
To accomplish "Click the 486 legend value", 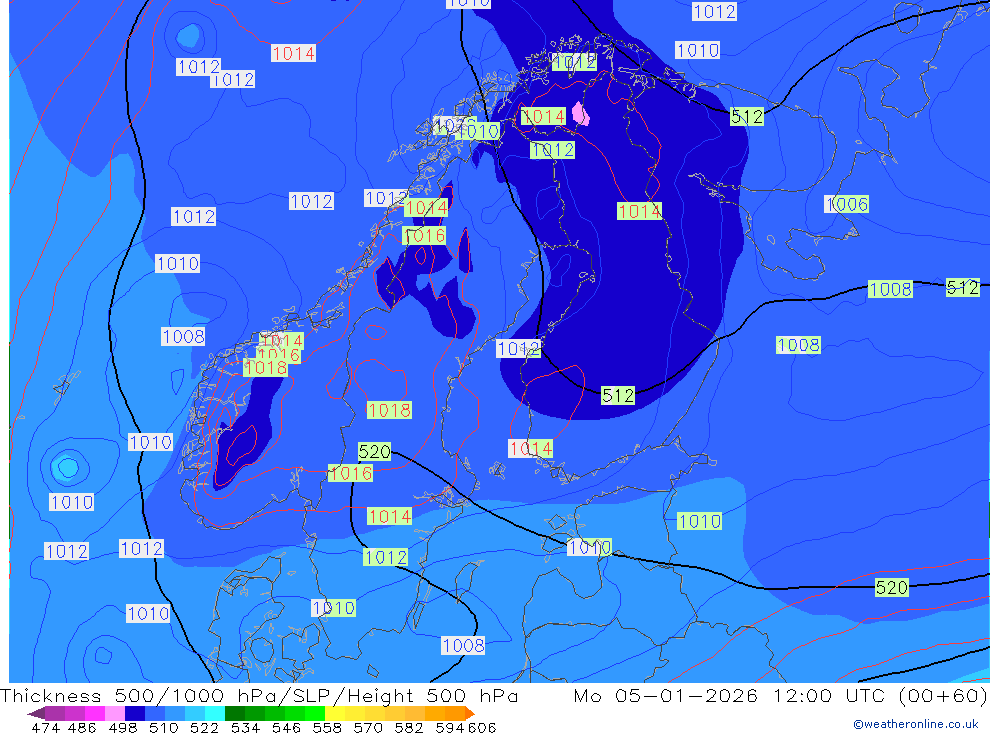I will 82,728.
